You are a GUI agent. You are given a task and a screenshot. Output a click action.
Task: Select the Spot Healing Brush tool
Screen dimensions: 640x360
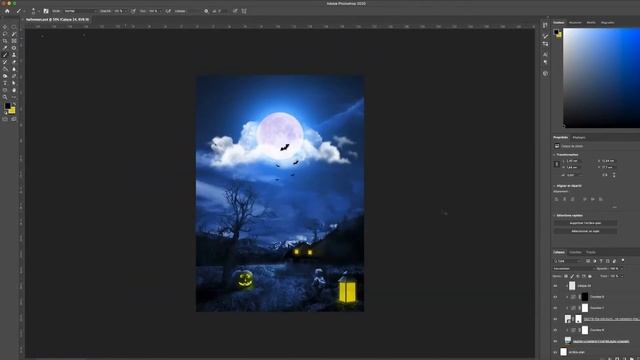point(14,48)
